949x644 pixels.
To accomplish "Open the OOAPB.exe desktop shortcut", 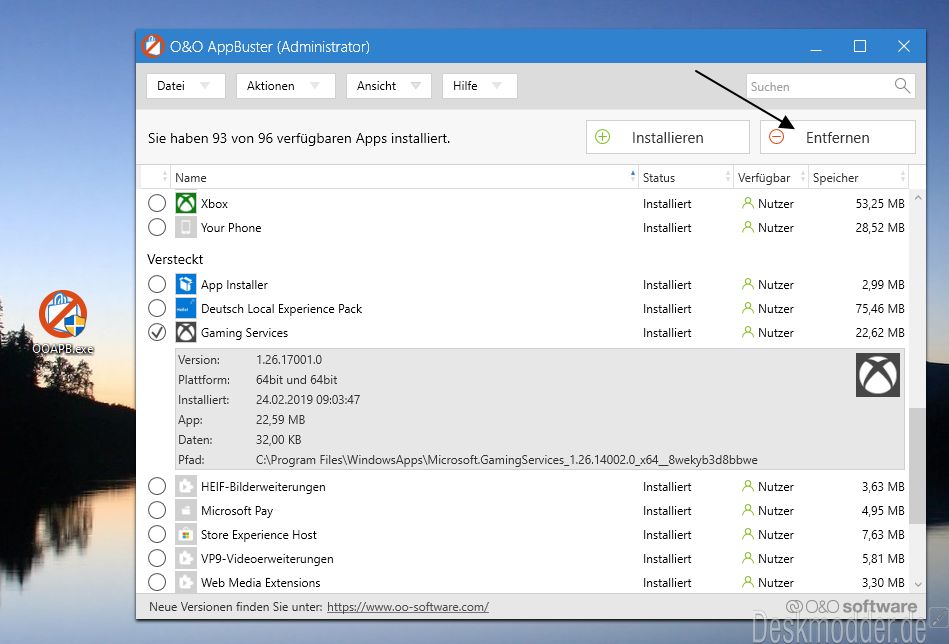I will [x=63, y=322].
